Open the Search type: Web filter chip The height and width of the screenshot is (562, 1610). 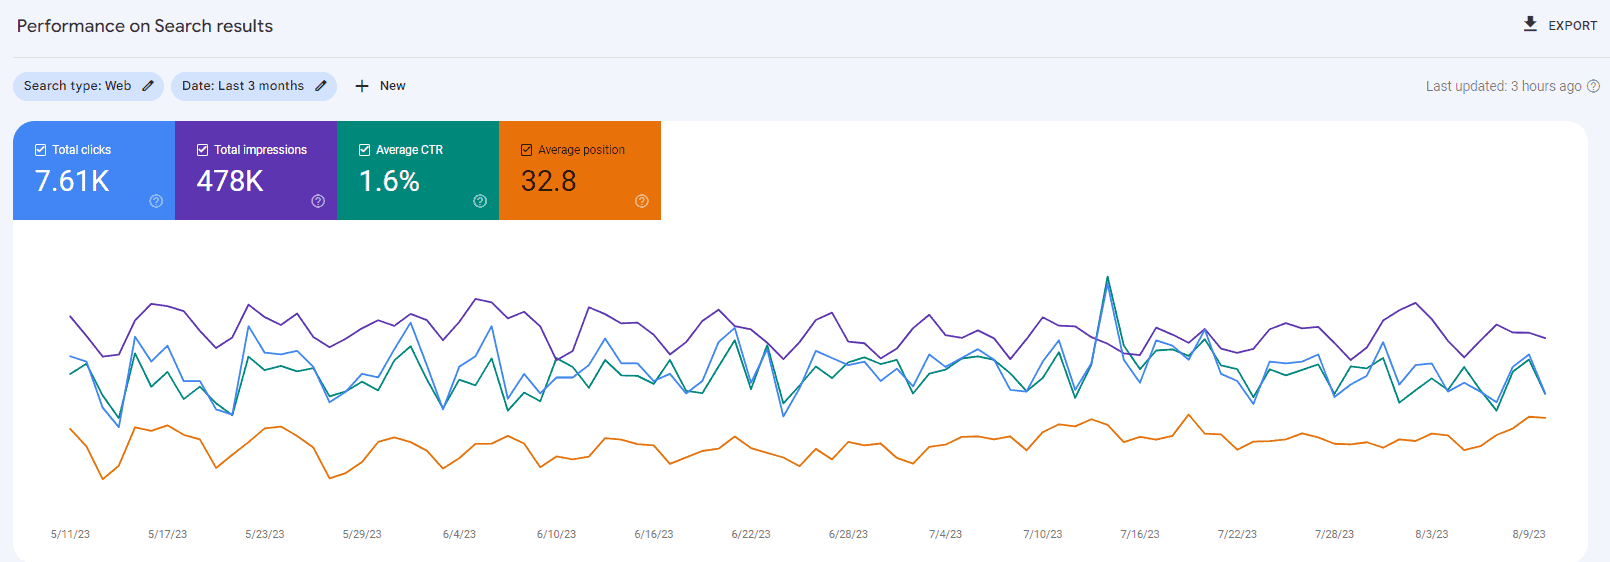click(x=78, y=86)
